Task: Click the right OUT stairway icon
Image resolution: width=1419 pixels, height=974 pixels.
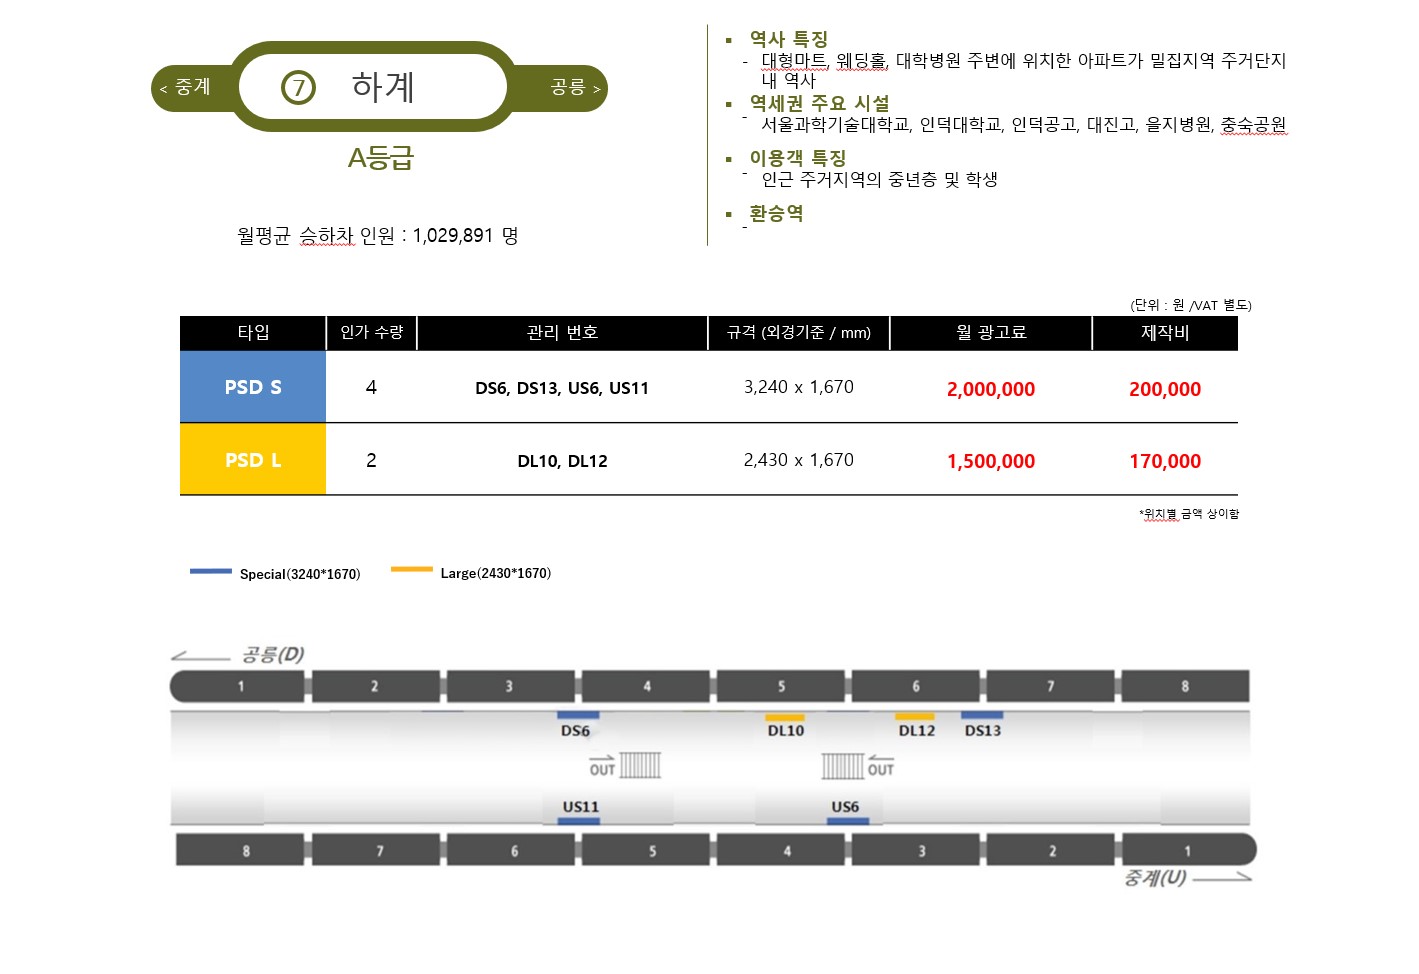Action: [x=858, y=765]
